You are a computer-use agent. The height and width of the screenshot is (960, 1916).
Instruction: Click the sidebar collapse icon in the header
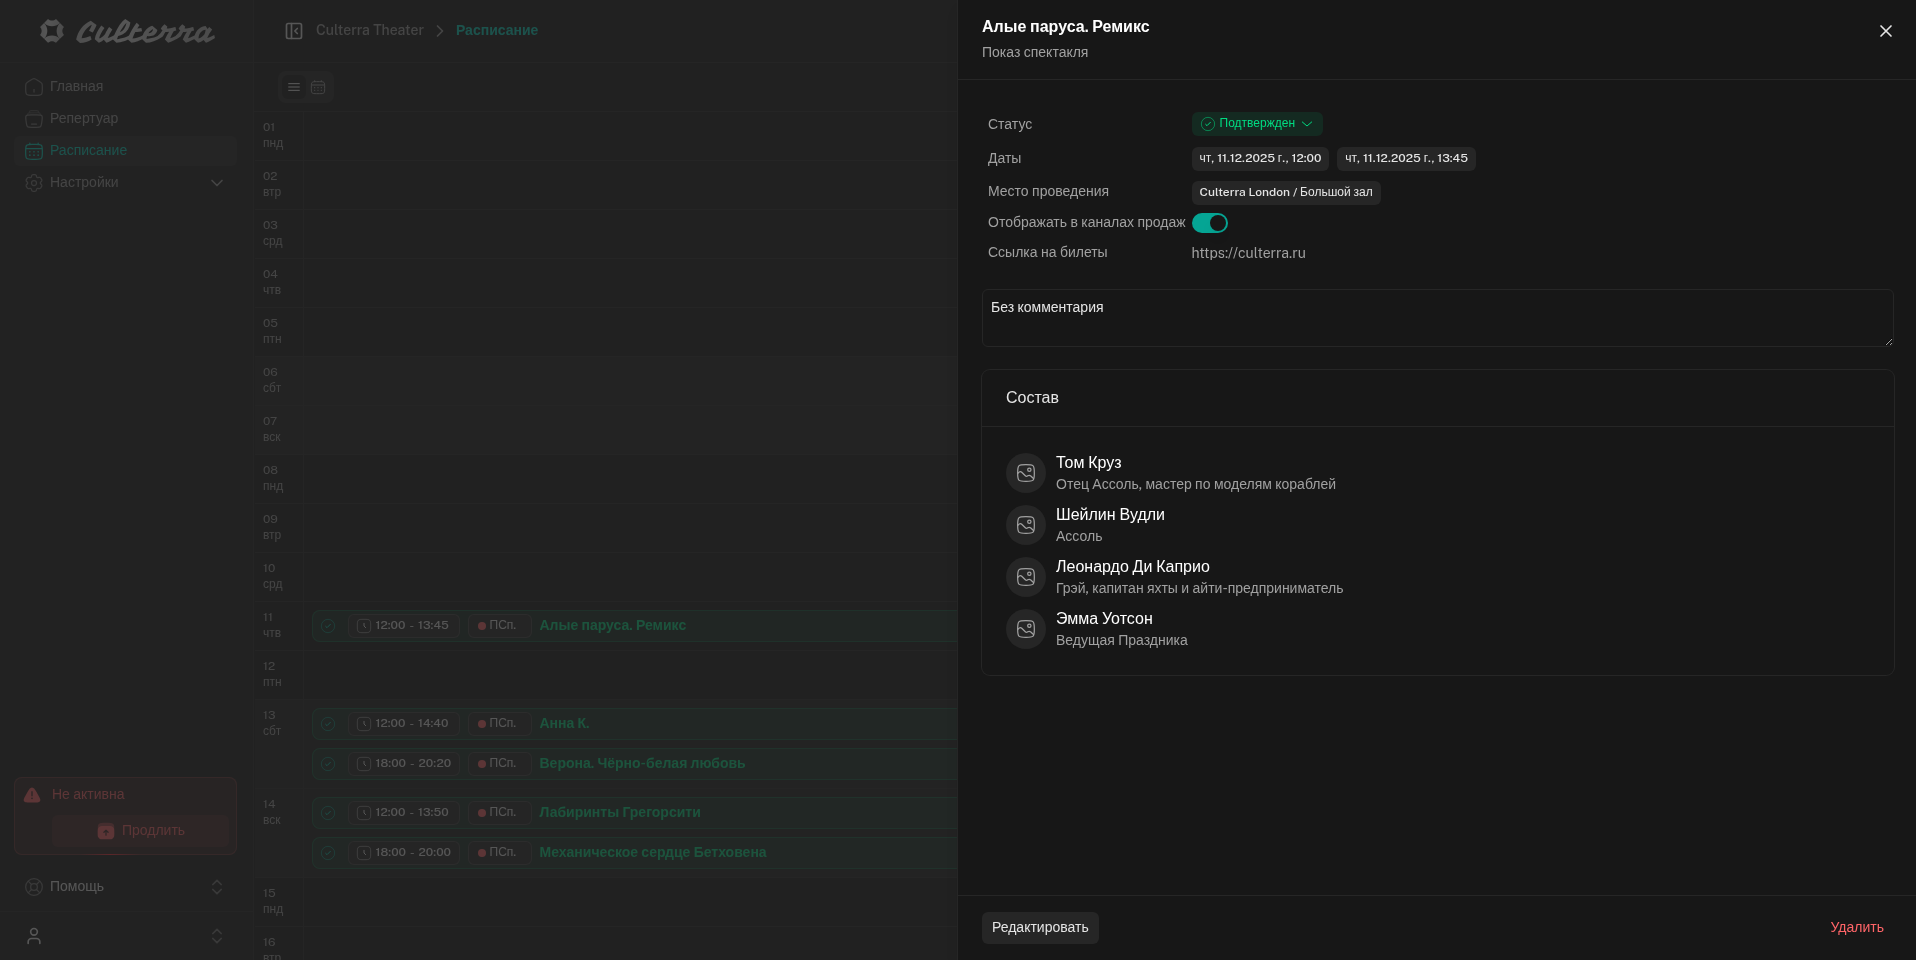294,31
